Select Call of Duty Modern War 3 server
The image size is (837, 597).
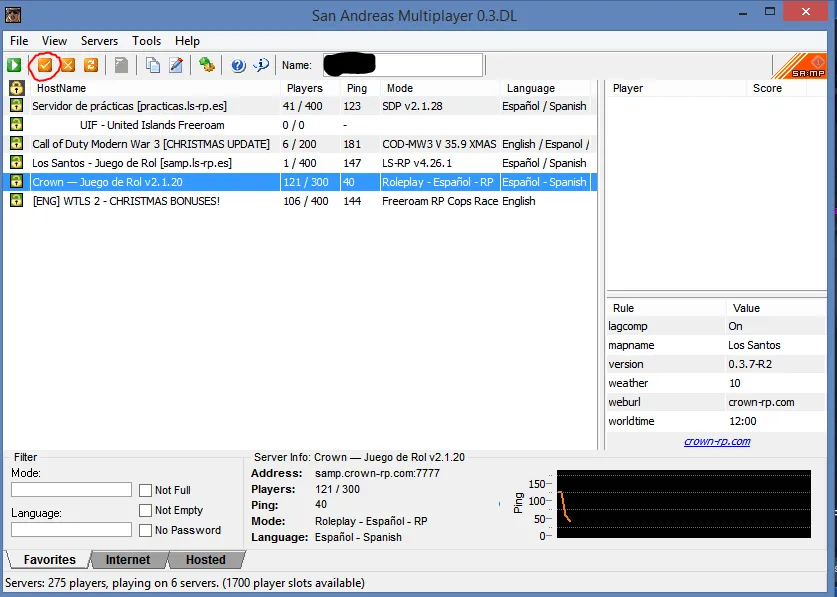[x=300, y=144]
